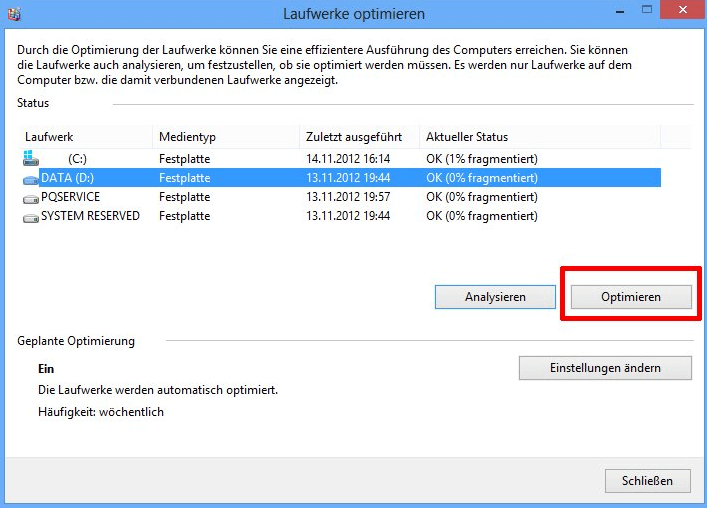707x508 pixels.
Task: Click the Windows icon of drive (C:)
Action: point(29,158)
